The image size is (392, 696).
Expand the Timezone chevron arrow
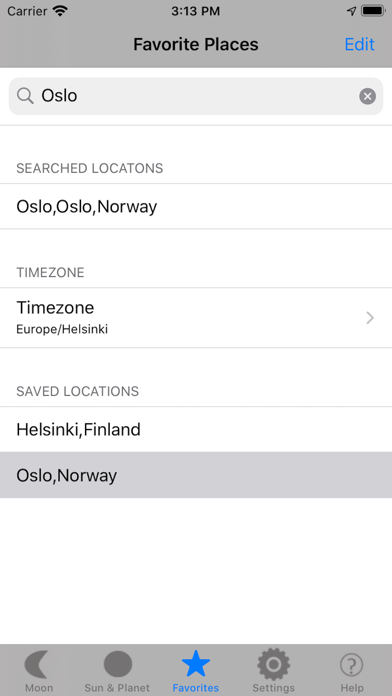(370, 318)
